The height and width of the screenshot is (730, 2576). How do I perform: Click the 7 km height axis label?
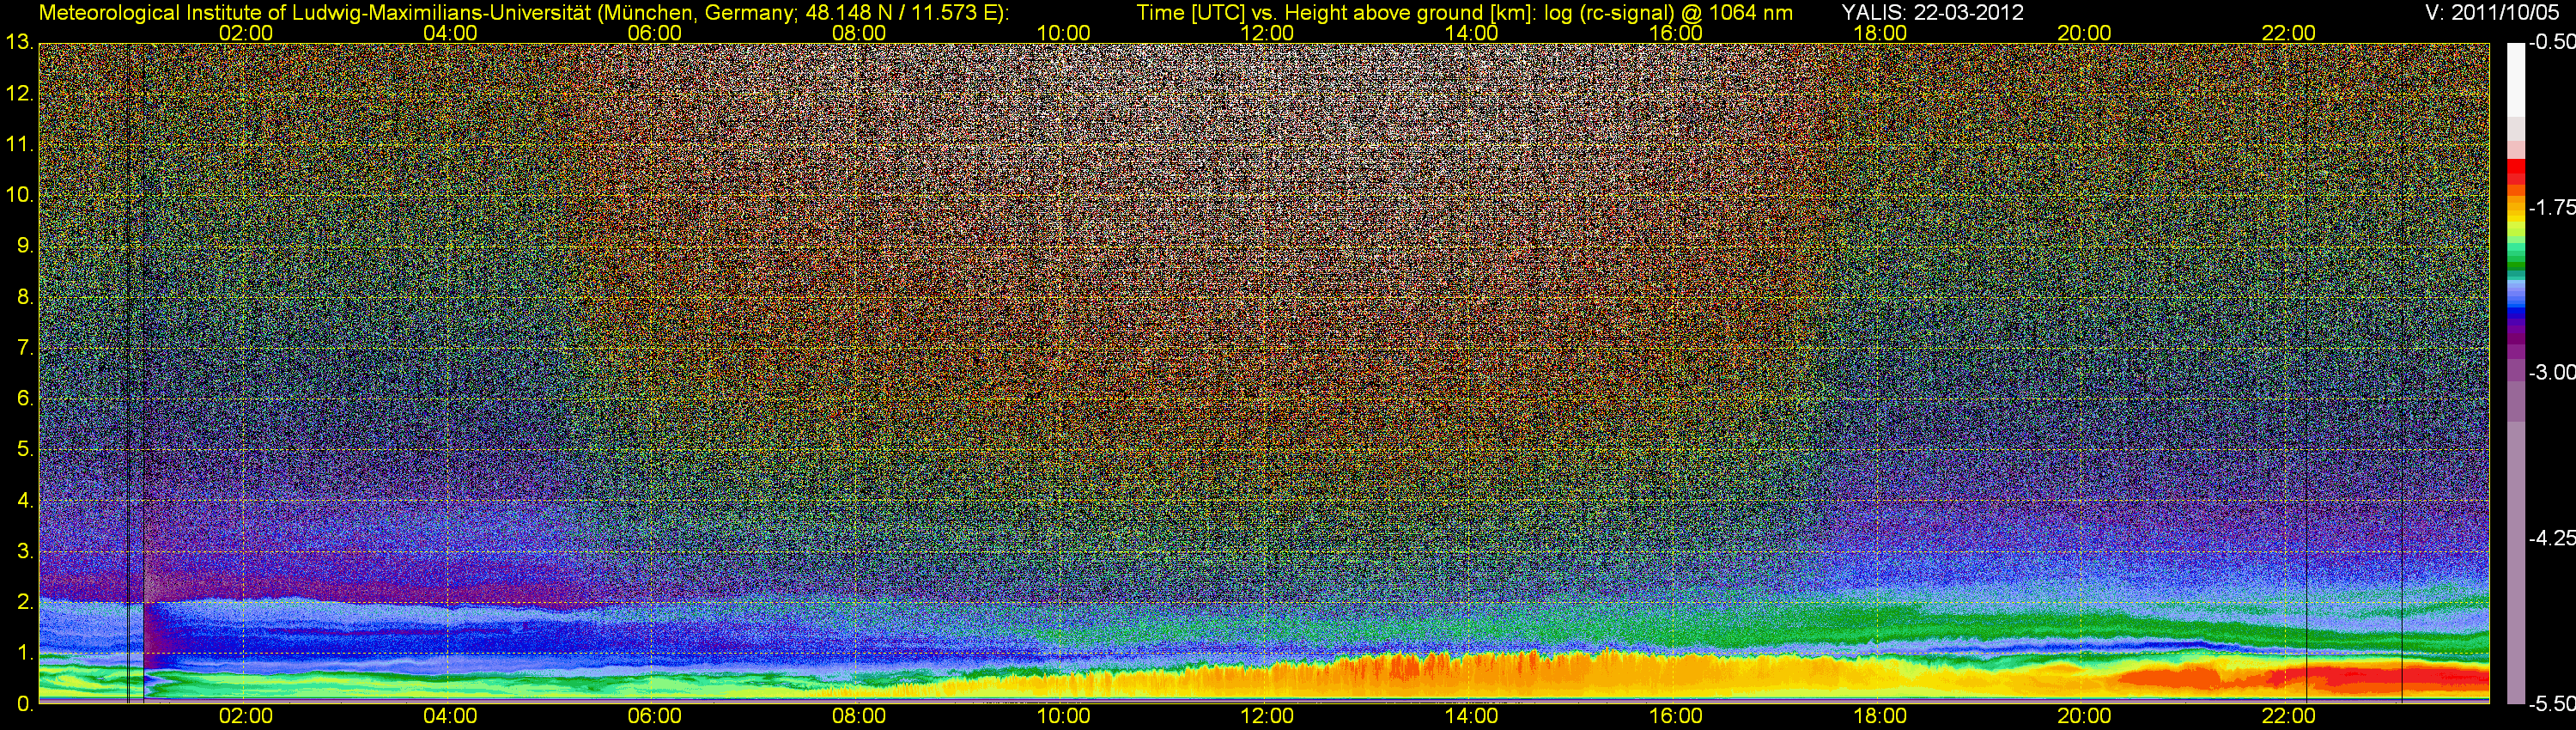(x=25, y=348)
